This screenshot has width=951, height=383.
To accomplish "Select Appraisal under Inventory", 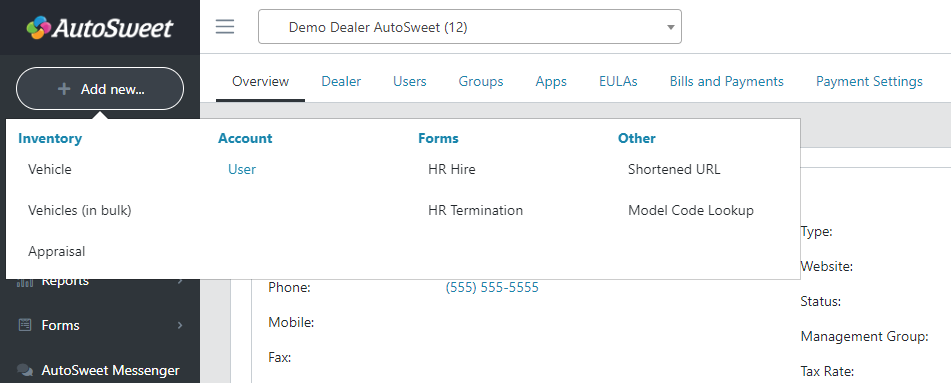I will tap(56, 251).
